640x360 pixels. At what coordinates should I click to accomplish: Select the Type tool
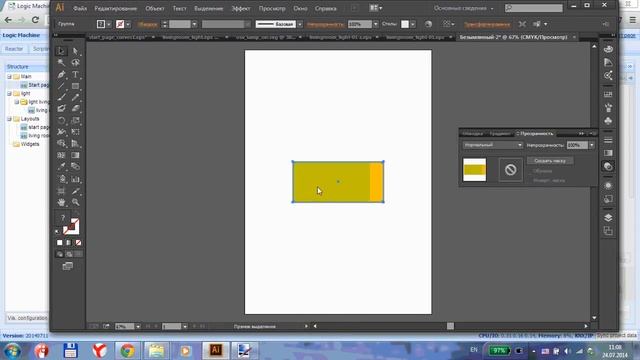click(x=75, y=74)
